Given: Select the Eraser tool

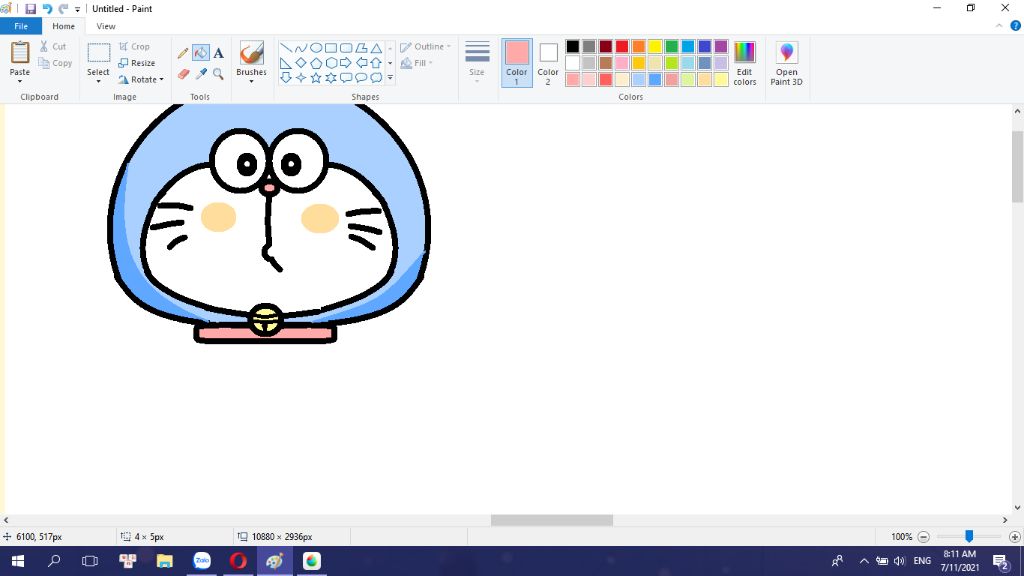Looking at the screenshot, I should click(x=183, y=74).
